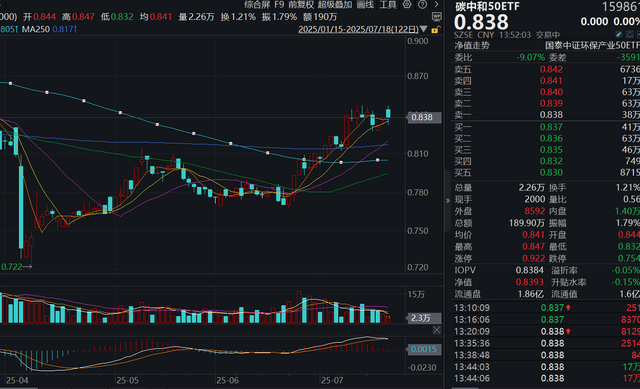Viewport: 640px width, 389px height.
Task: Open the chart settings hexagon gear icon
Action: pyautogui.click(x=407, y=4)
